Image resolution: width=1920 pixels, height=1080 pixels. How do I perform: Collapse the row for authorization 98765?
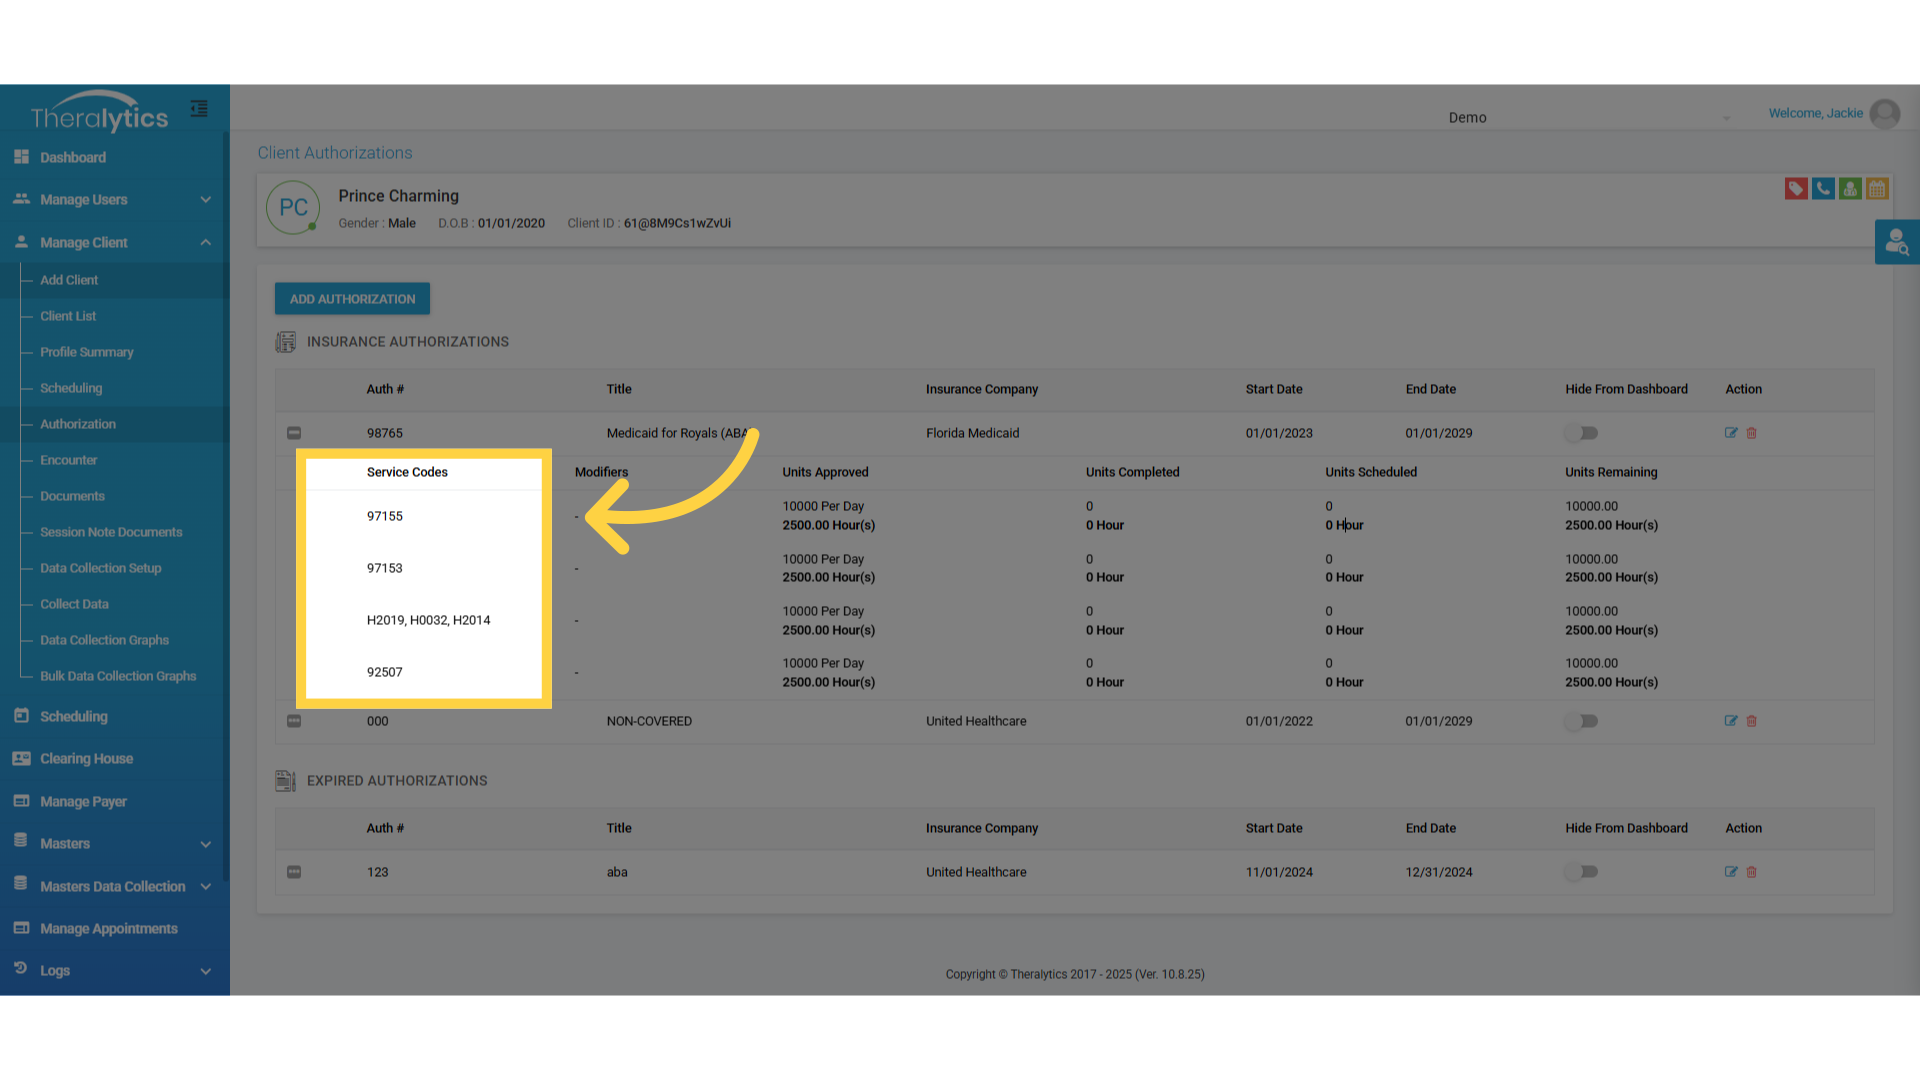click(x=294, y=433)
